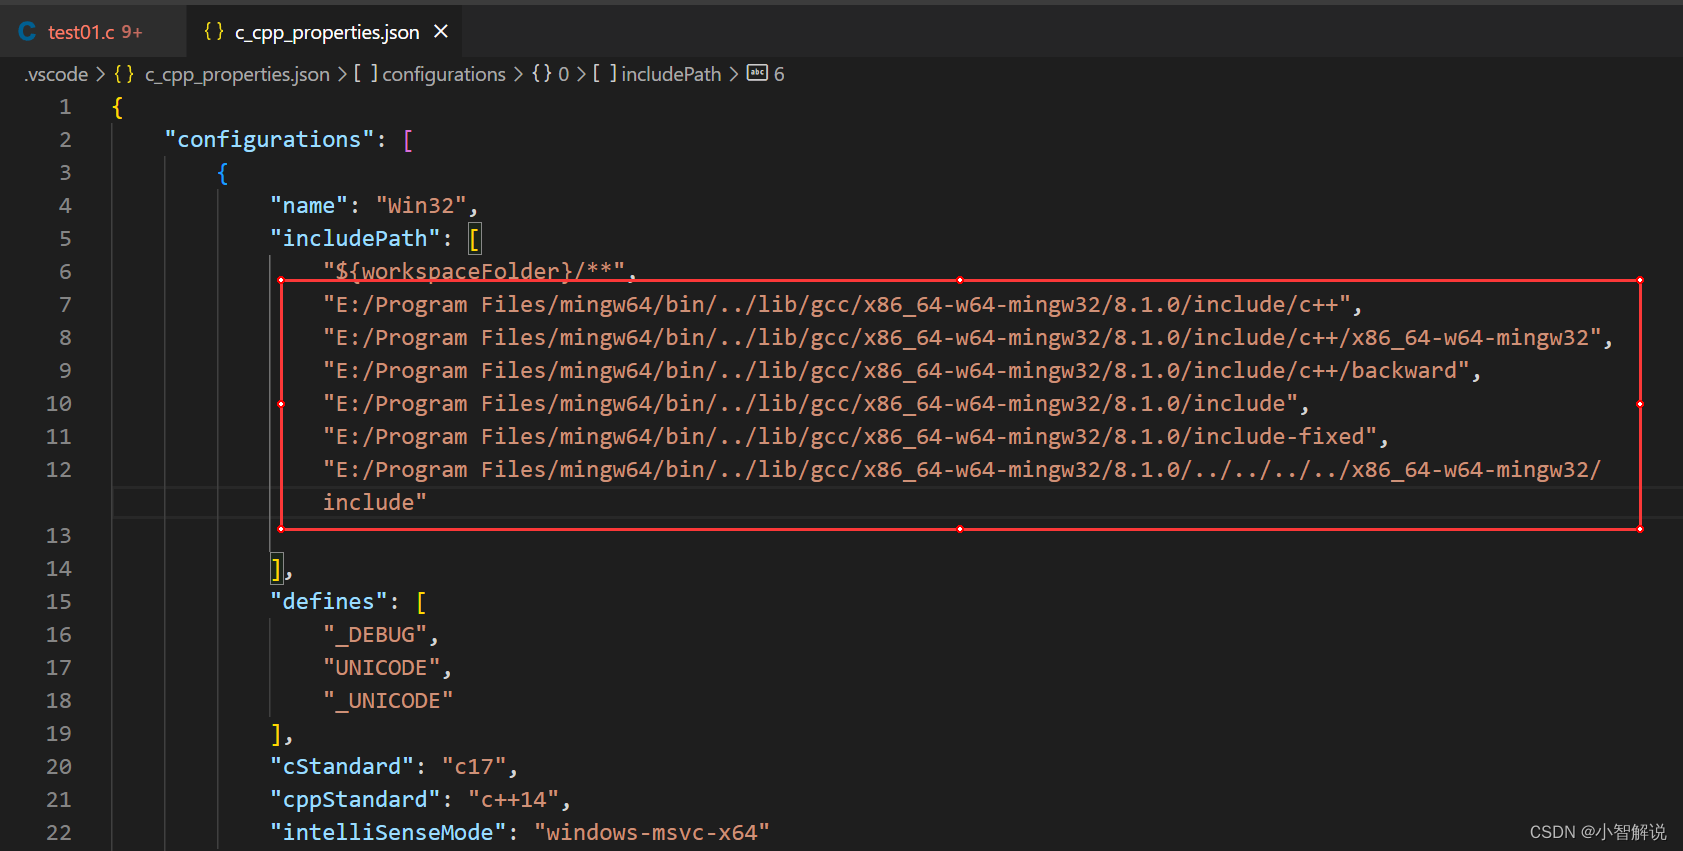Close the c_cpp_properties.json tab

pos(441,32)
